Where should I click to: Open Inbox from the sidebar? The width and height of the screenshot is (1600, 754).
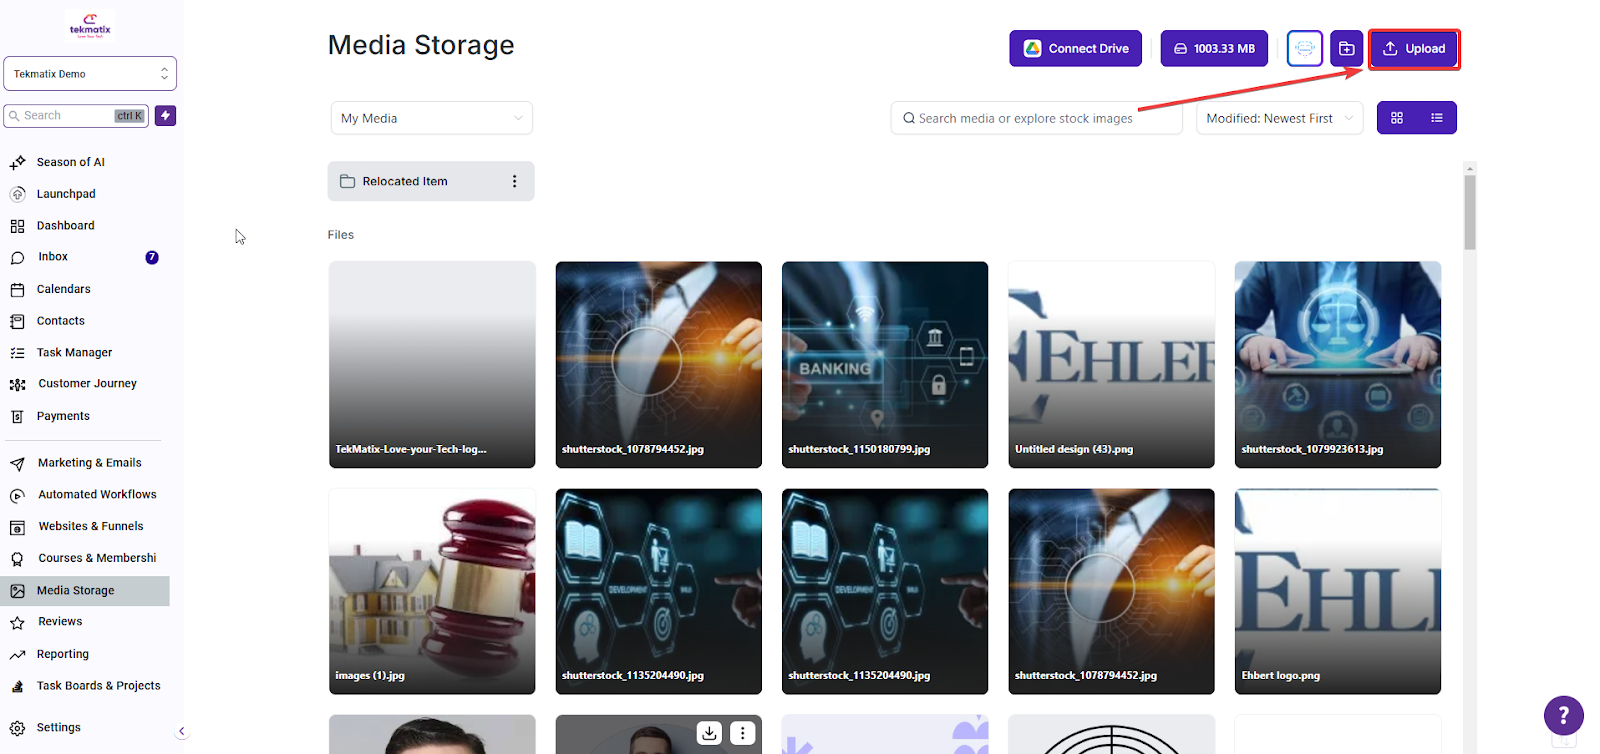[x=53, y=257]
